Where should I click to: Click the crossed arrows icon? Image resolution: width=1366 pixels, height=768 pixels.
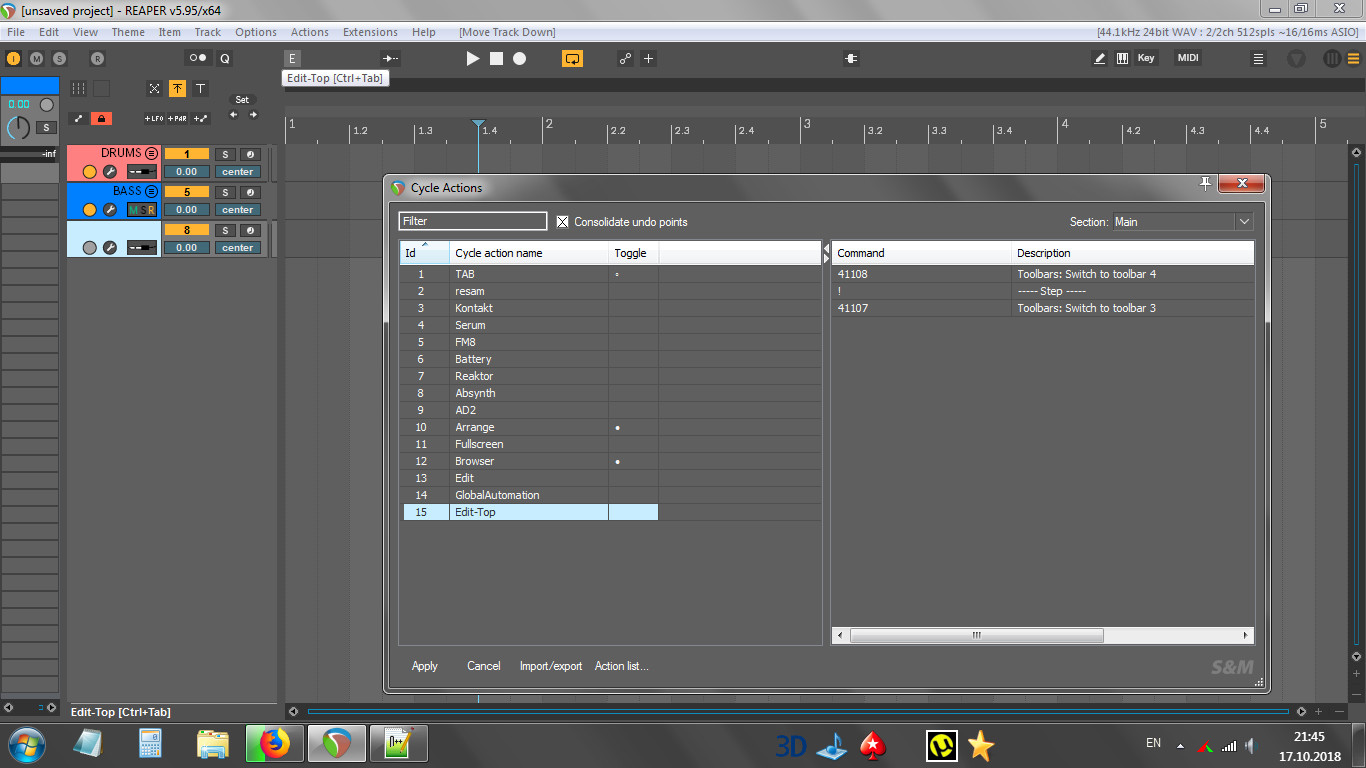(154, 88)
